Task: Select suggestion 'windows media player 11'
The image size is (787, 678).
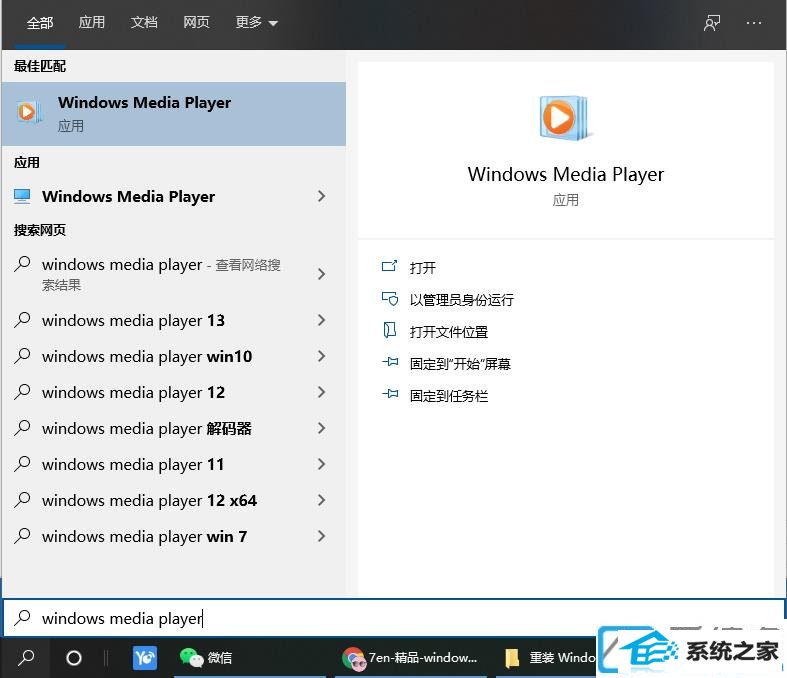Action: pyautogui.click(x=133, y=464)
